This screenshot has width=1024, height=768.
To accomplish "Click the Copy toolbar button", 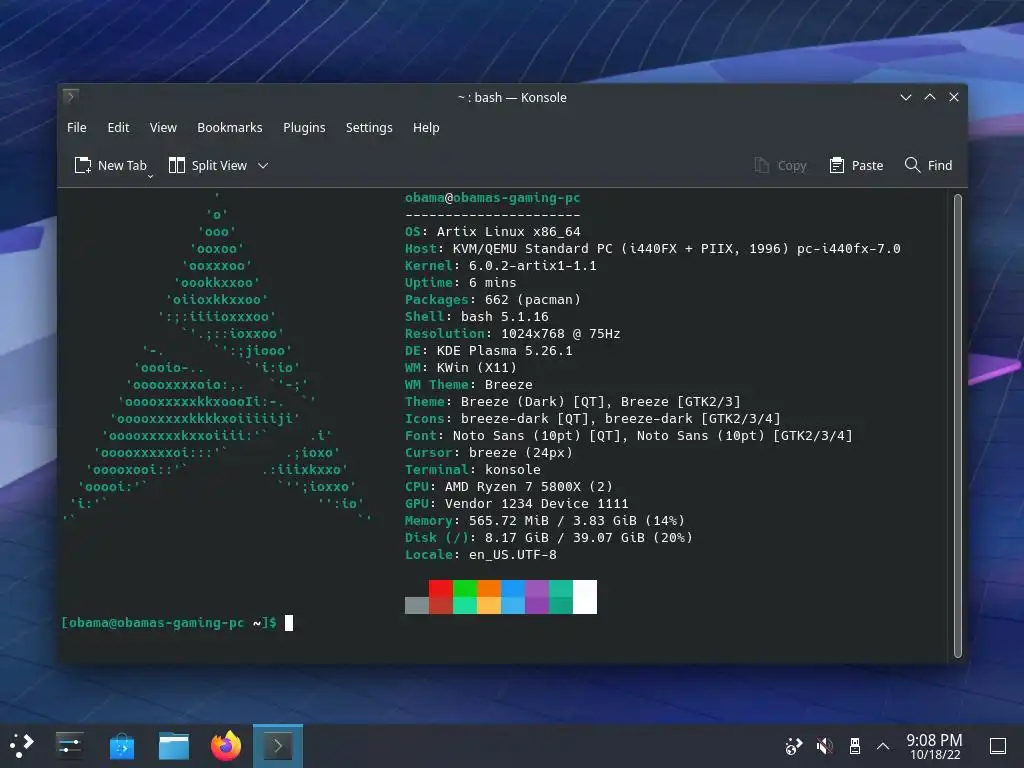I will [x=780, y=165].
